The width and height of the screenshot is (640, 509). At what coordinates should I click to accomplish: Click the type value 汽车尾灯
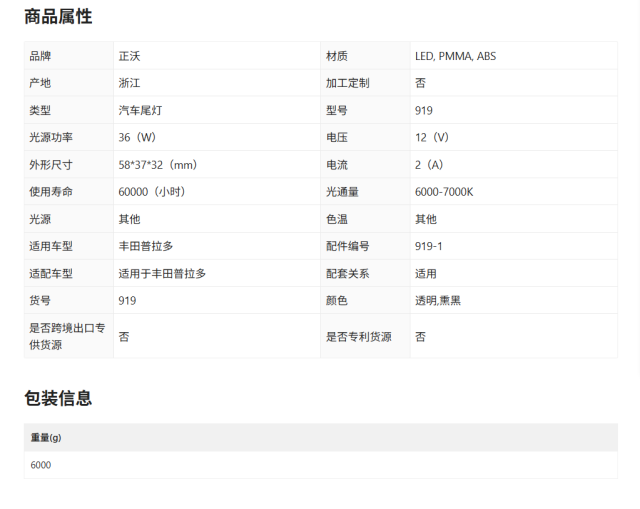(x=140, y=110)
